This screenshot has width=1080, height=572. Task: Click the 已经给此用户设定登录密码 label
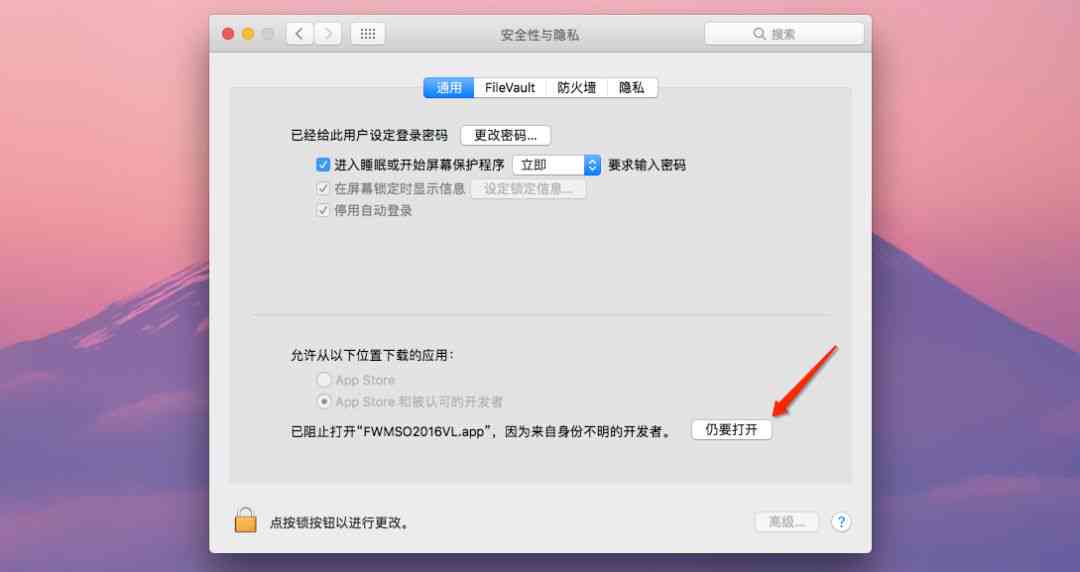pos(369,135)
